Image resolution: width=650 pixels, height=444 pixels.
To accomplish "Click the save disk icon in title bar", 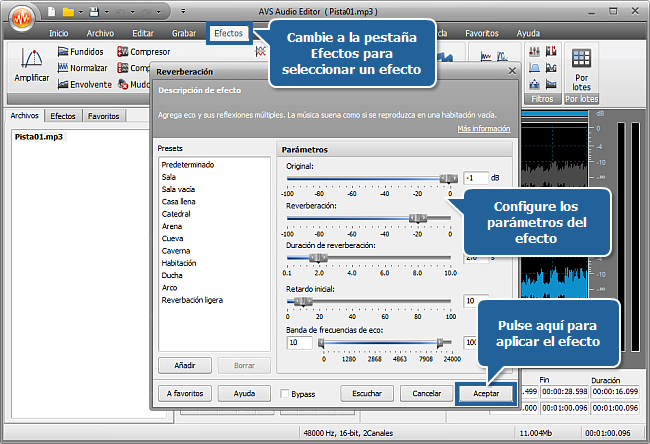I will click(x=91, y=13).
